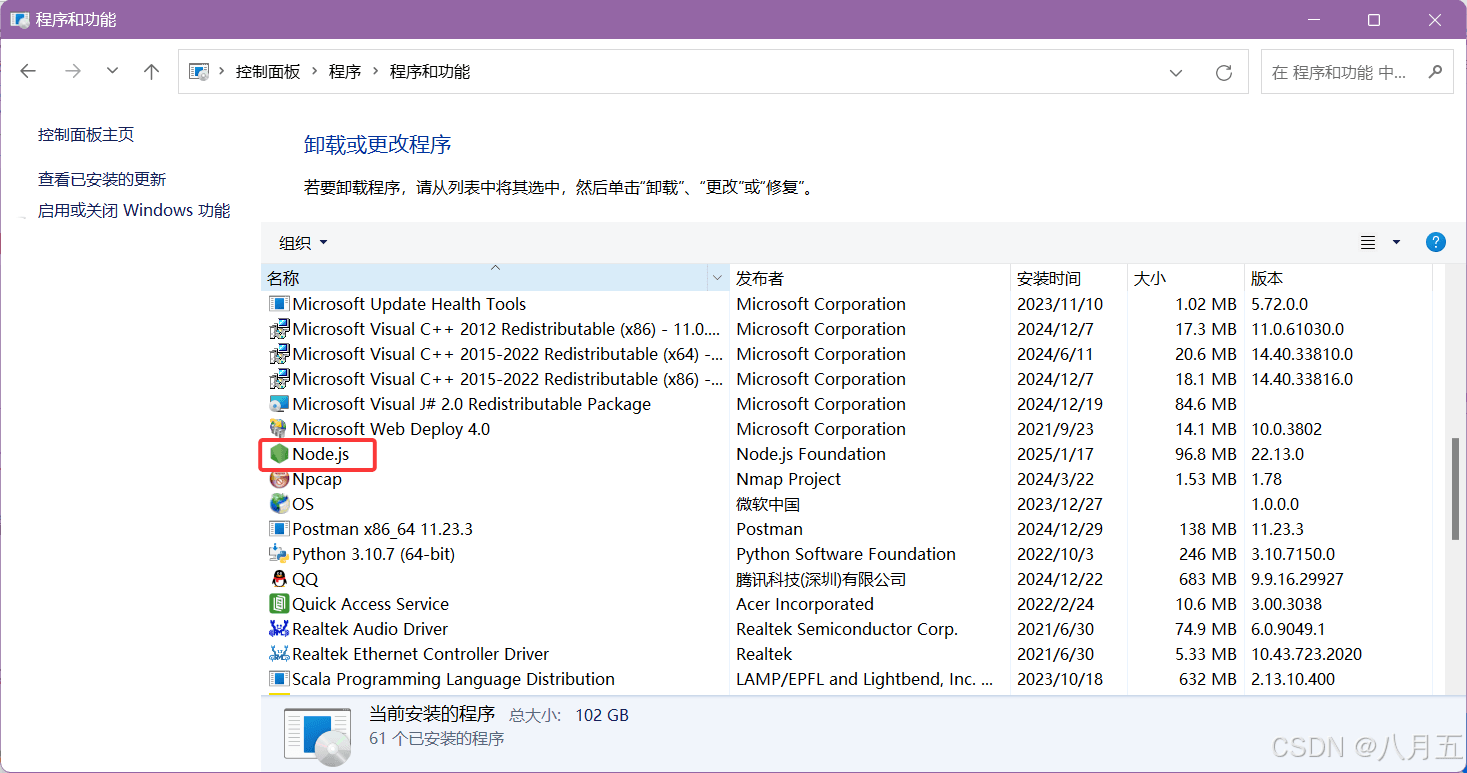Screen dimensions: 1467x773
Task: Select the 微软中国 publisher cell
Action: pyautogui.click(x=768, y=504)
